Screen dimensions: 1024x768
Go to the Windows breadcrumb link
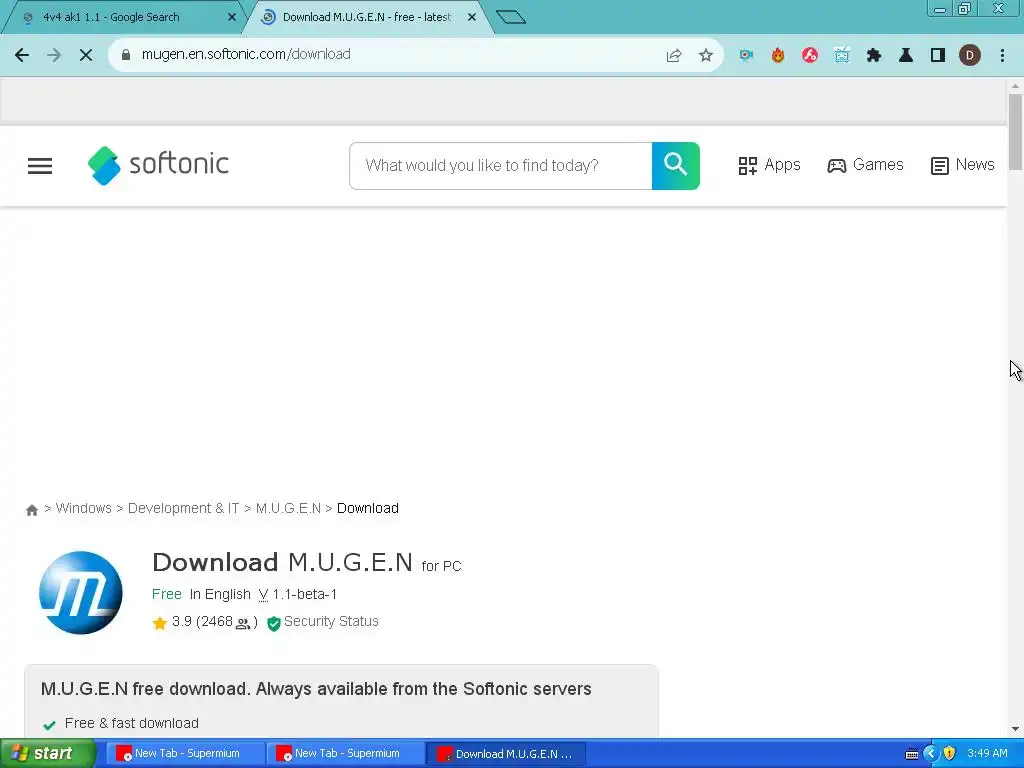coord(84,509)
